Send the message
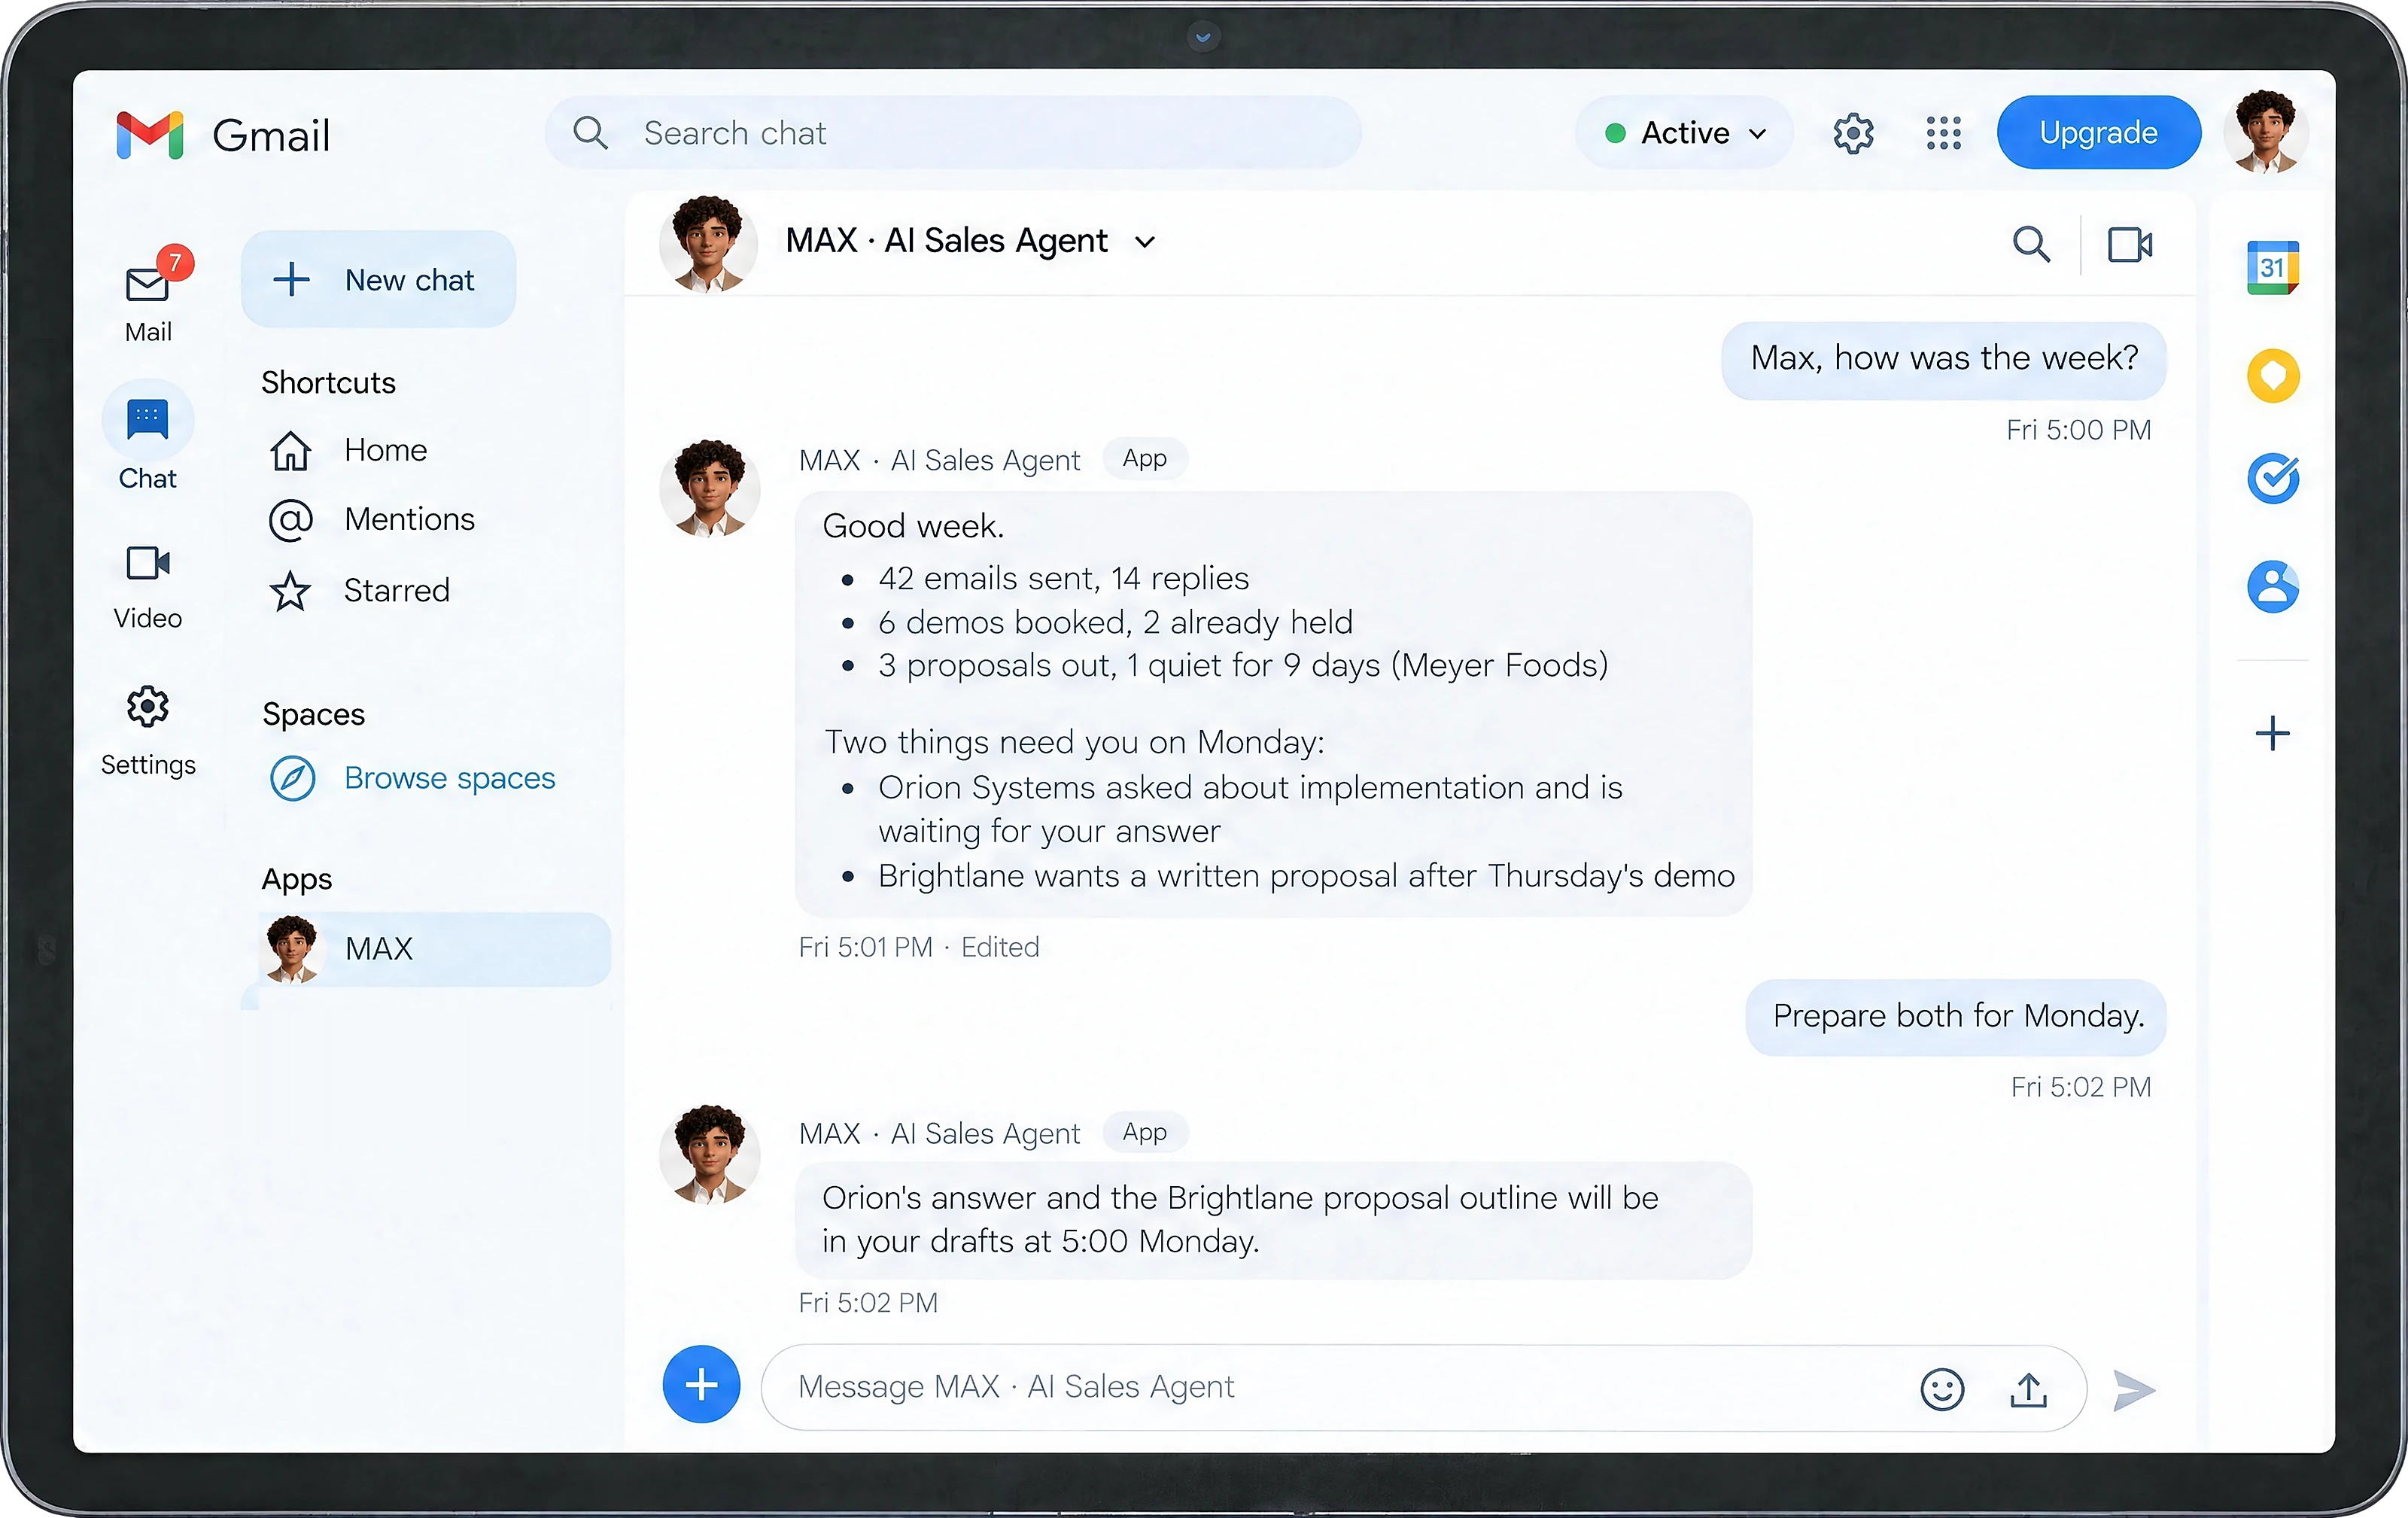 (x=2133, y=1390)
